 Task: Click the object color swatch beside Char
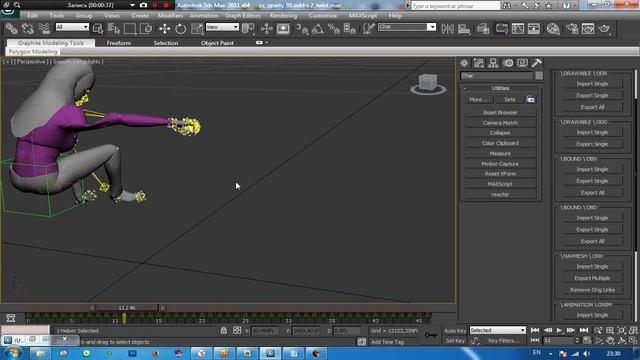pyautogui.click(x=539, y=76)
